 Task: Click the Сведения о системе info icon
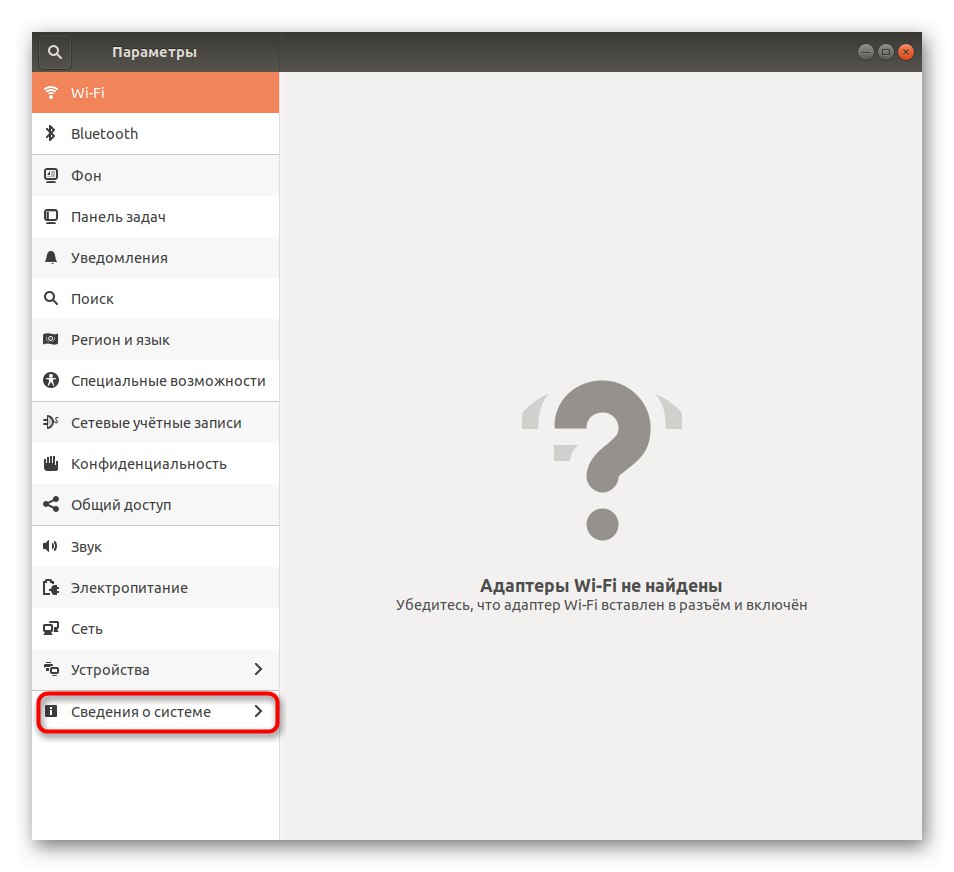pyautogui.click(x=51, y=711)
